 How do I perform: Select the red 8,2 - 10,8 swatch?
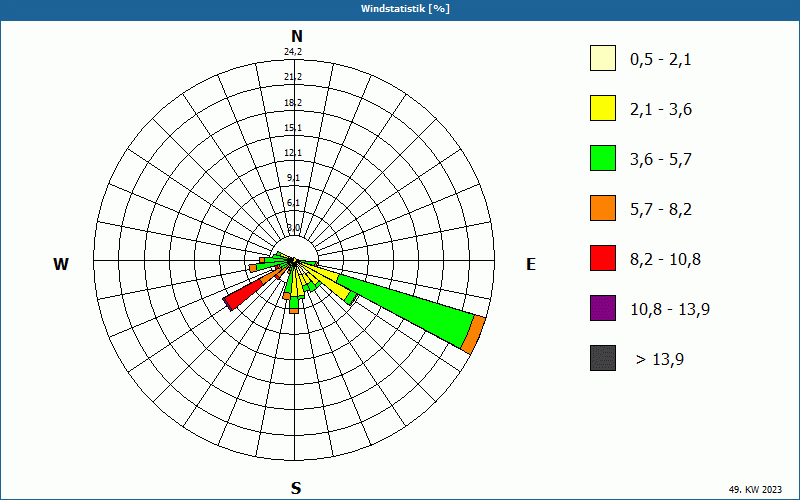[x=603, y=258]
